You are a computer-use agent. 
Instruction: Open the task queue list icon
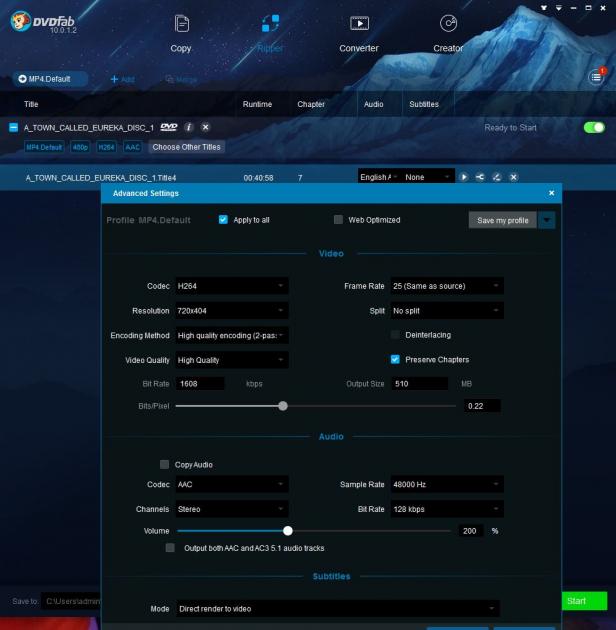[x=596, y=77]
